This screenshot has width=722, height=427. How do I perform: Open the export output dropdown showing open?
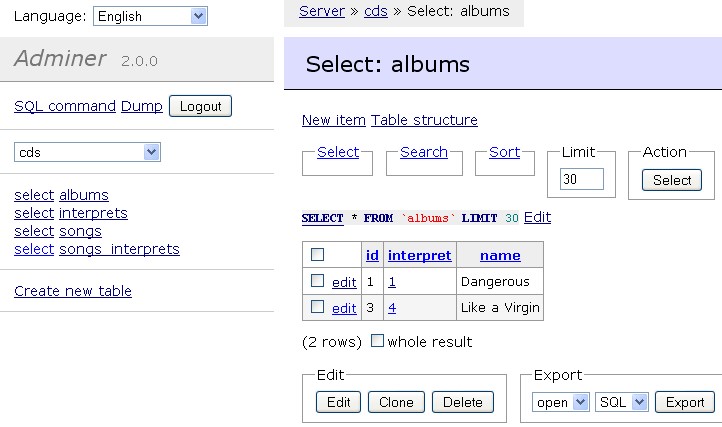point(560,402)
